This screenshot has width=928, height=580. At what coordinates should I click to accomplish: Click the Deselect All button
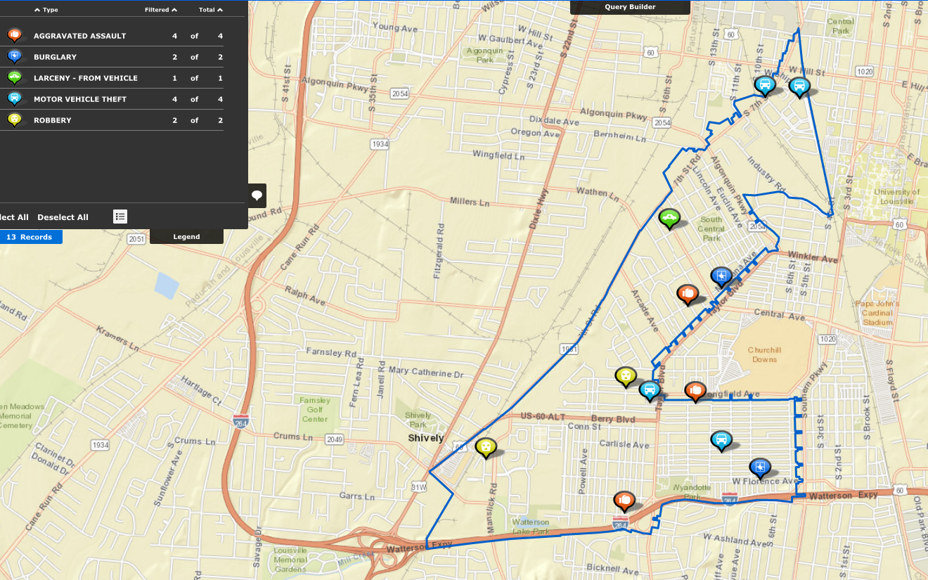point(63,217)
